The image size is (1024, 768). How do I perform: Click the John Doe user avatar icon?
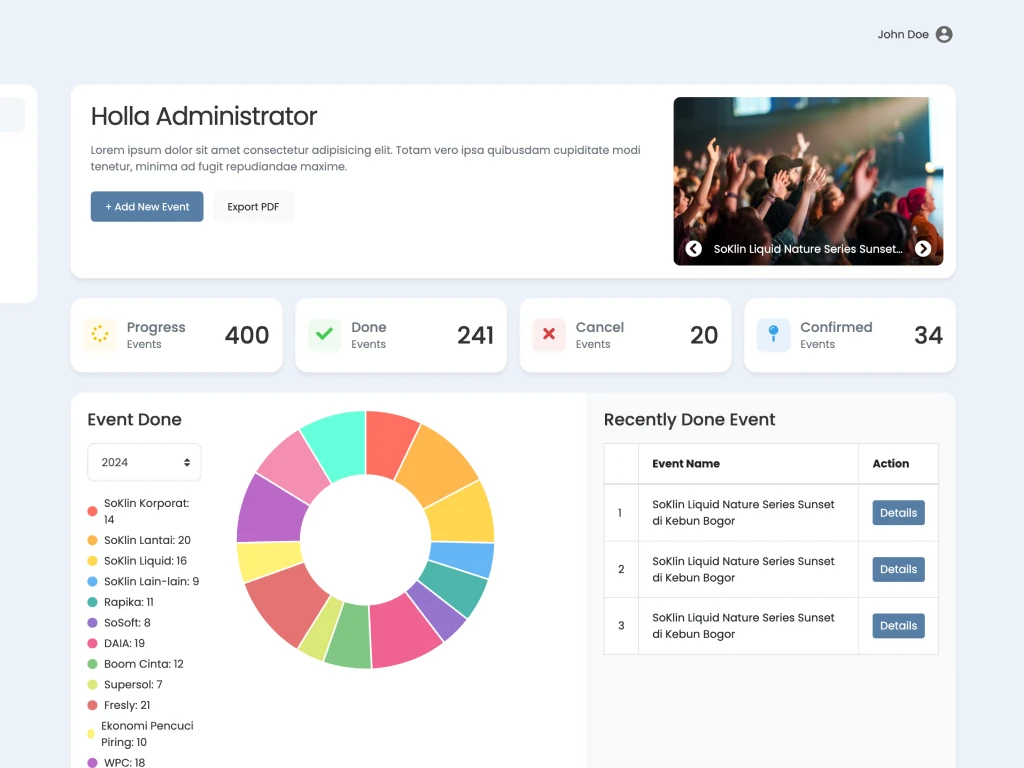point(944,35)
